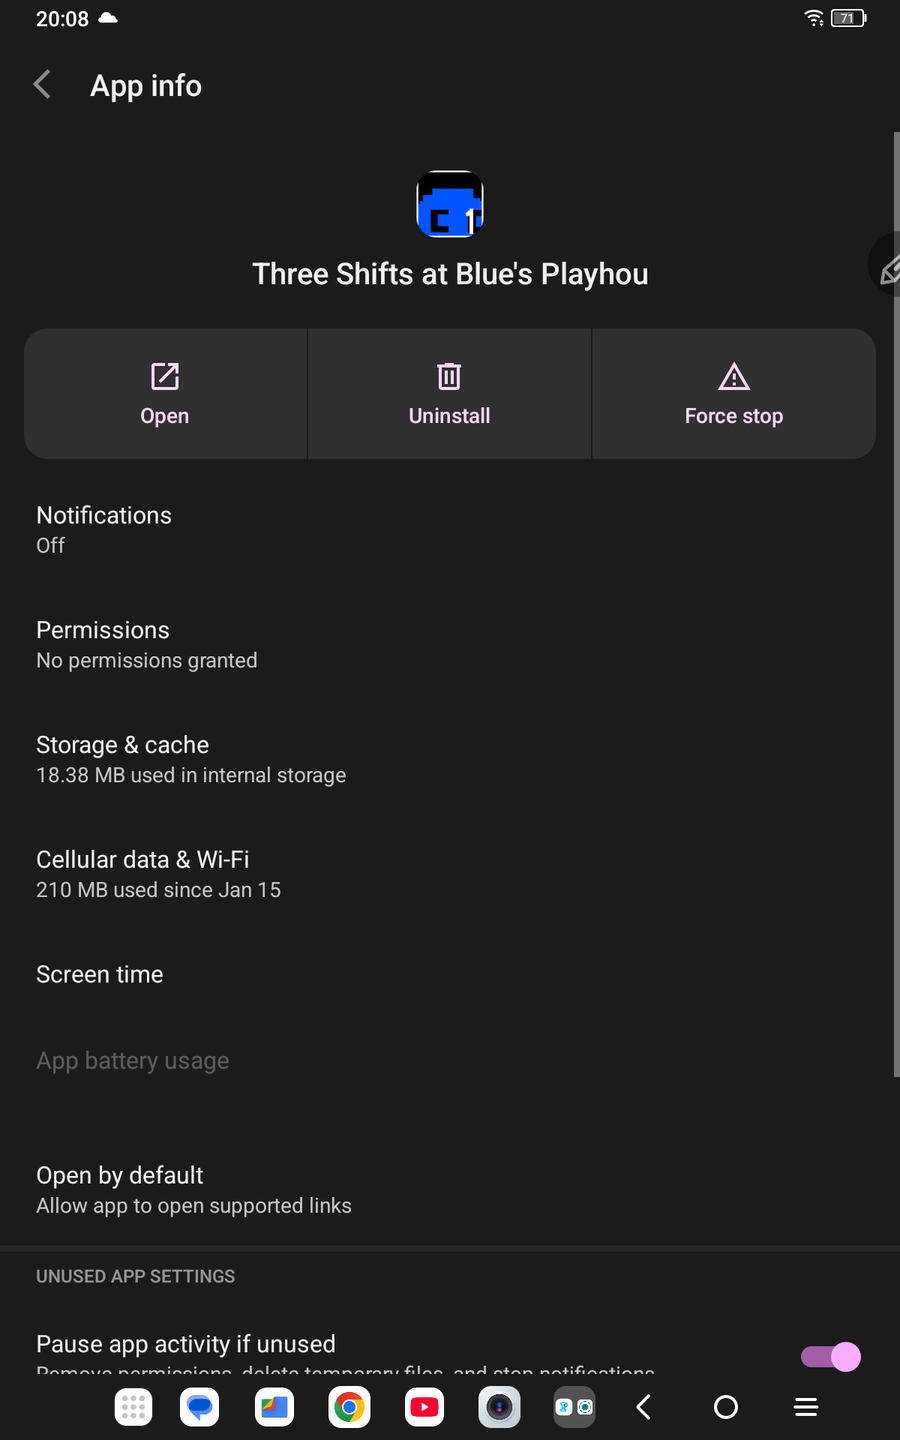
Task: Open YouTube from the dock
Action: tap(424, 1408)
